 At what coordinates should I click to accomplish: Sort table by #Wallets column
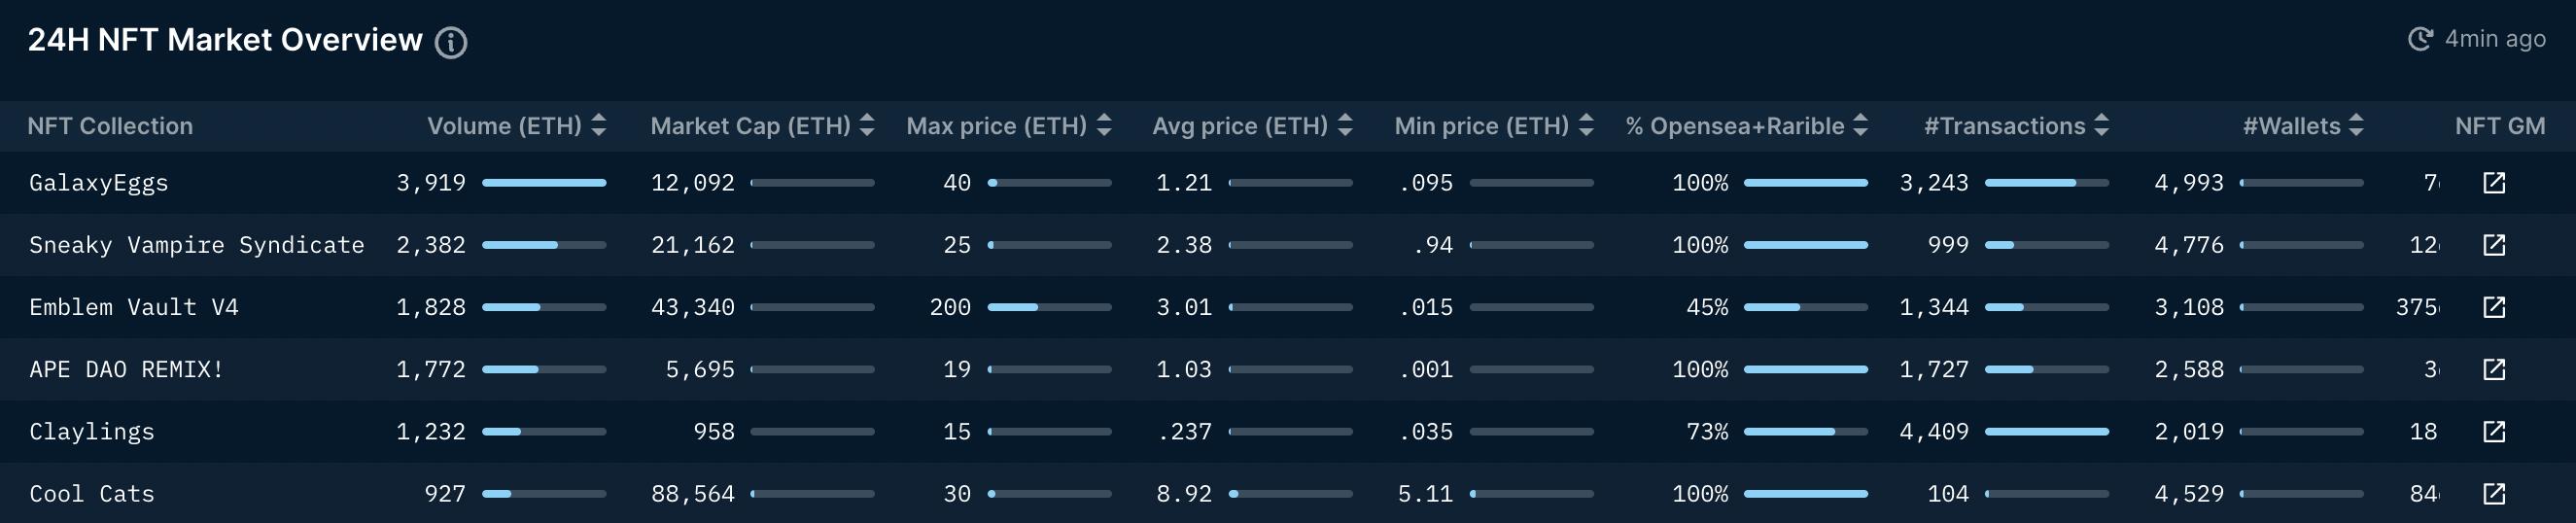coord(2356,125)
